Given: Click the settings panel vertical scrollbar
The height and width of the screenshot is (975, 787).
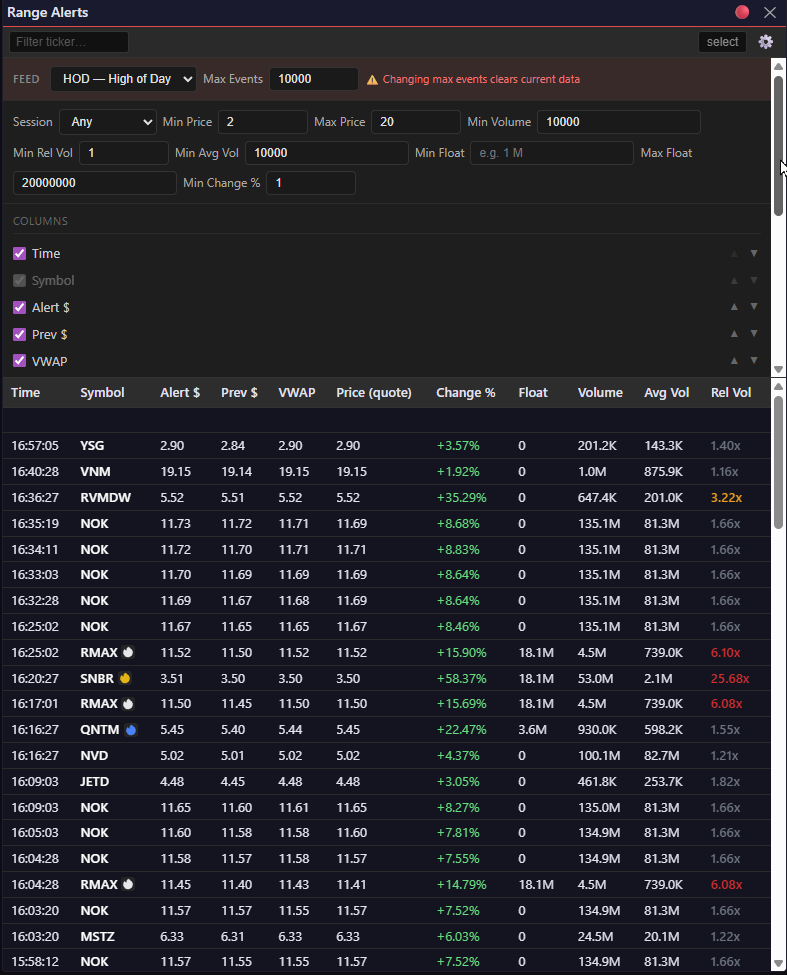Looking at the screenshot, I should click(778, 145).
